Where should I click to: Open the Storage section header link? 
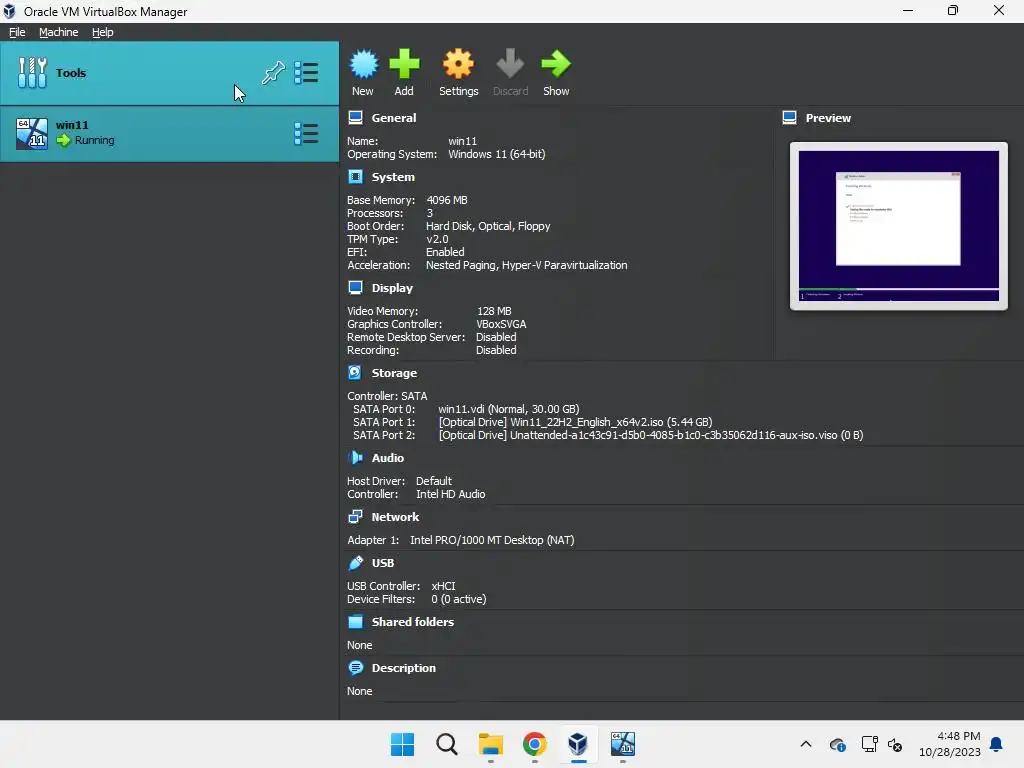coord(394,372)
